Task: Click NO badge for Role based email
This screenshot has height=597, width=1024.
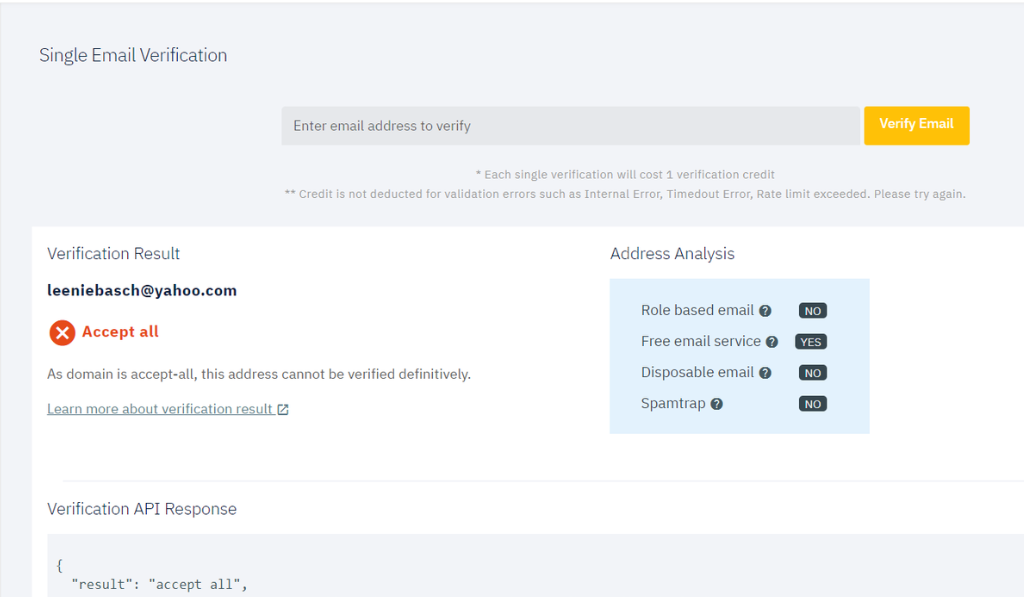Action: click(812, 311)
